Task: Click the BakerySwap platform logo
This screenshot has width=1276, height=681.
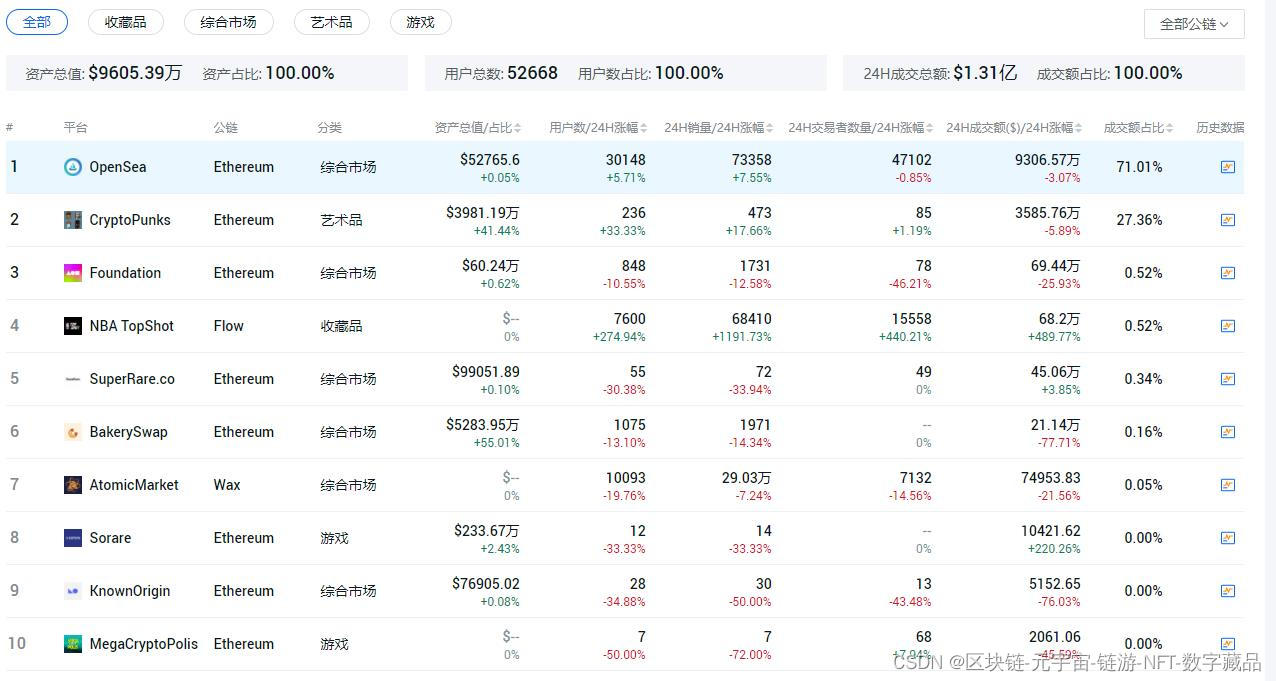Action: point(73,432)
